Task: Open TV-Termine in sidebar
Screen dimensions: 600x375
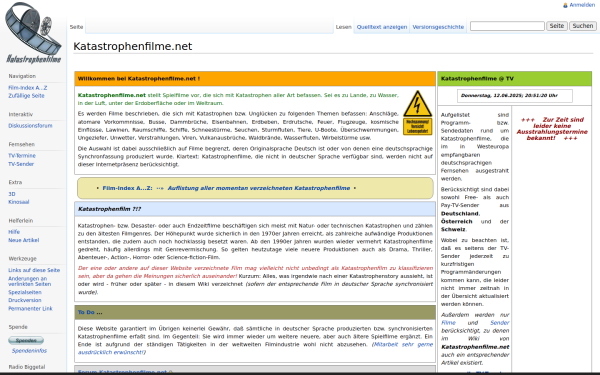Action: tap(22, 156)
